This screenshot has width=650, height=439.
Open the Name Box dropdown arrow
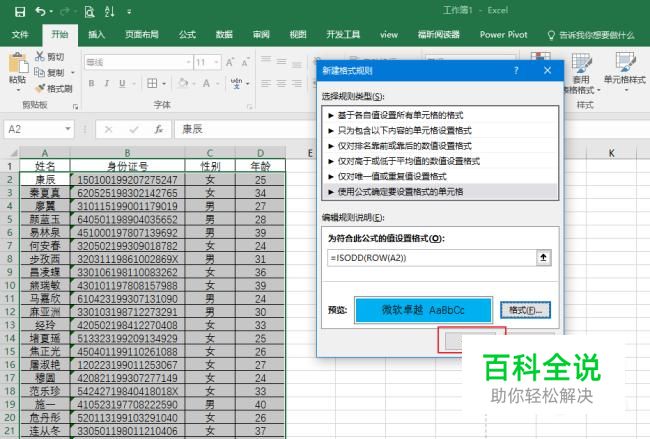click(x=68, y=129)
